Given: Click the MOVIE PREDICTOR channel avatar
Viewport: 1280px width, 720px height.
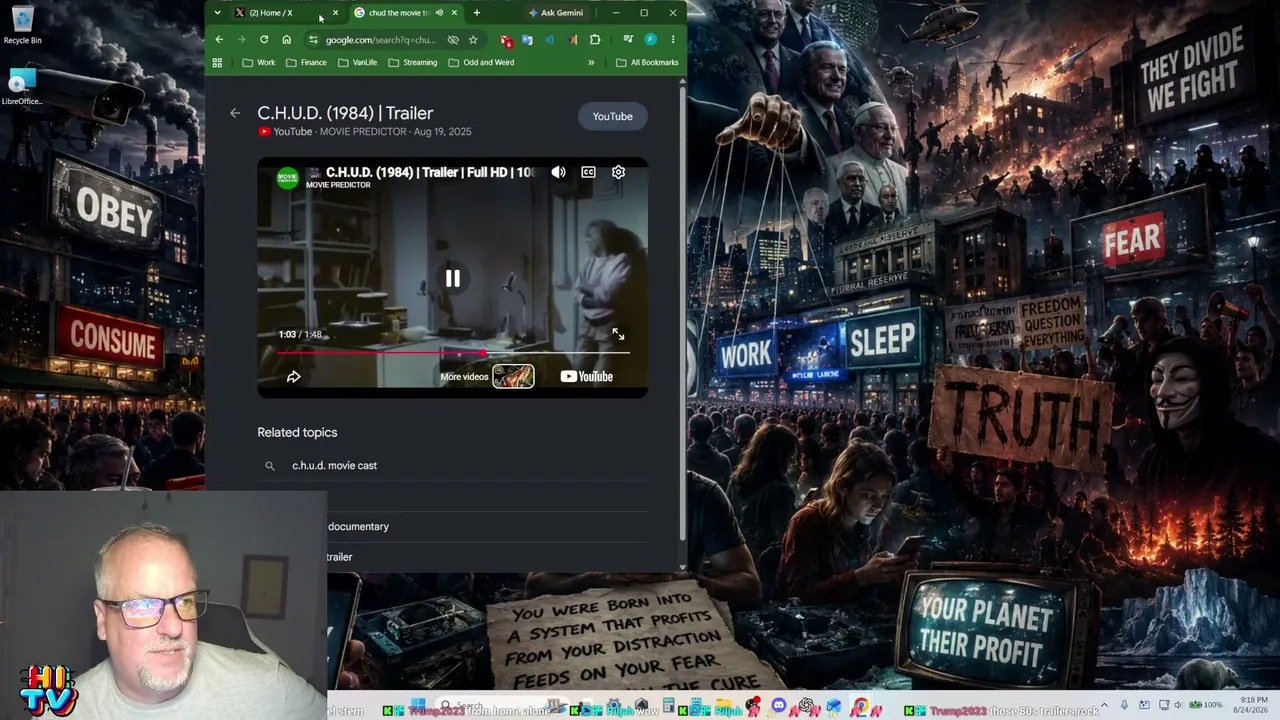Looking at the screenshot, I should 287,178.
